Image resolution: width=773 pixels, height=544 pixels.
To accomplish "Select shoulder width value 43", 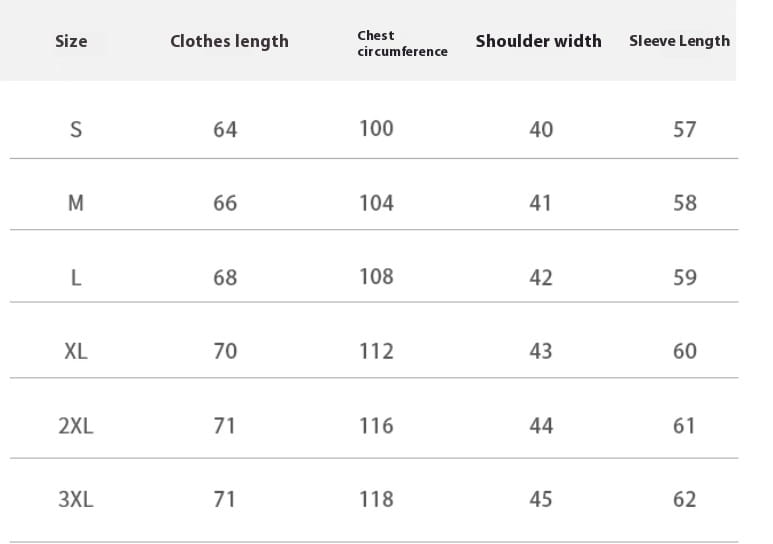I will 540,352.
